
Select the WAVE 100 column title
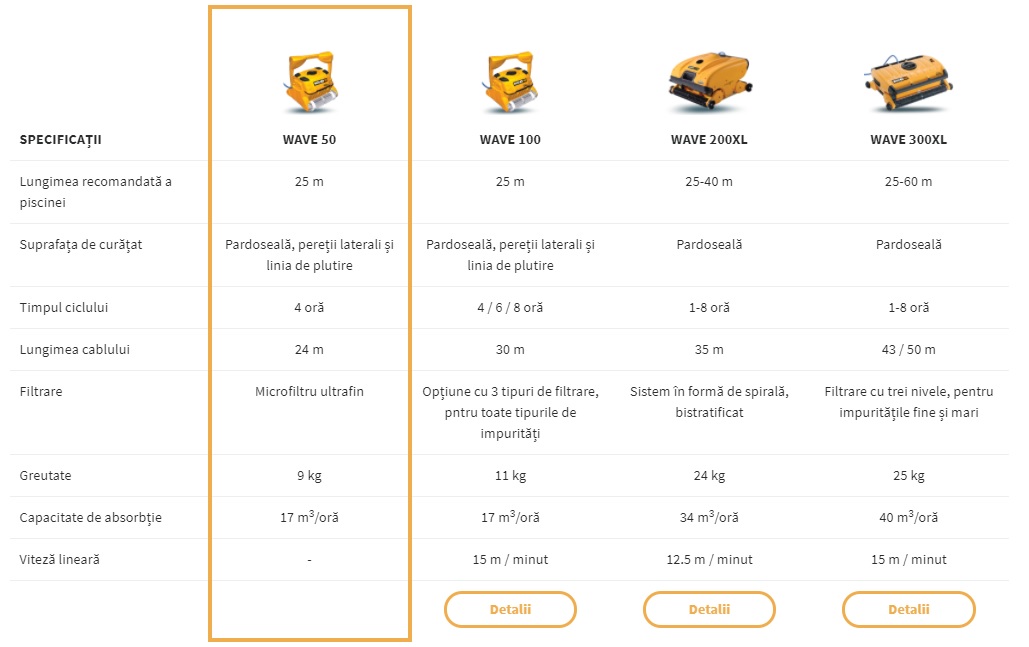pos(510,140)
